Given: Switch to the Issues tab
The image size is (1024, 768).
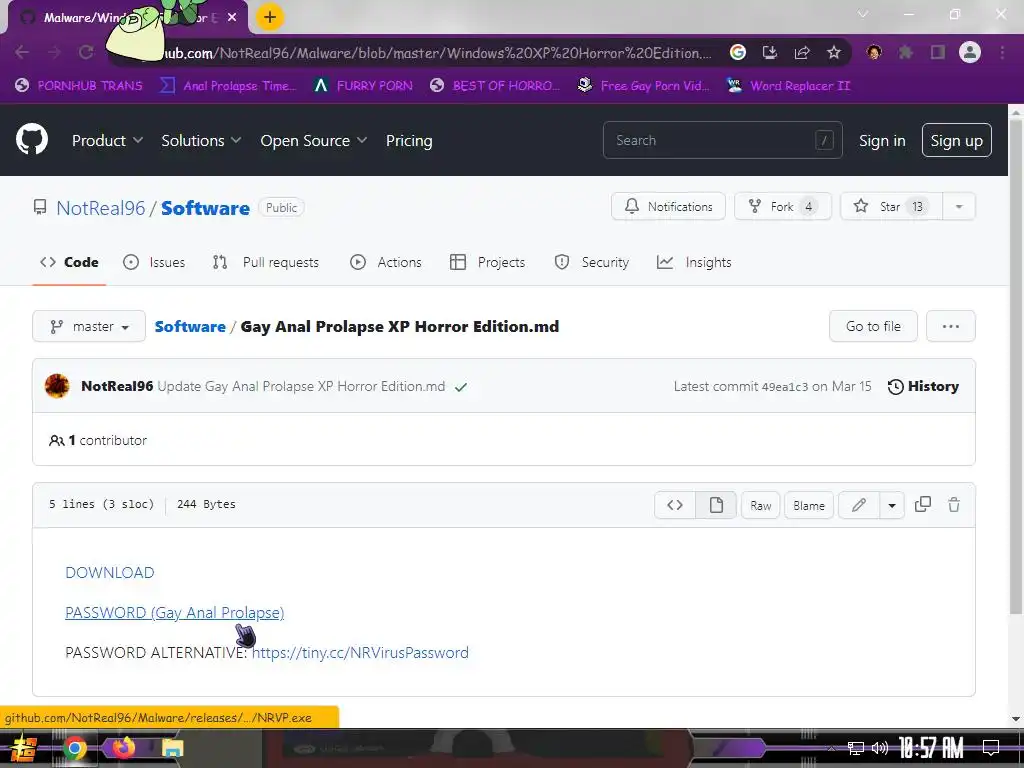Looking at the screenshot, I should pyautogui.click(x=154, y=262).
